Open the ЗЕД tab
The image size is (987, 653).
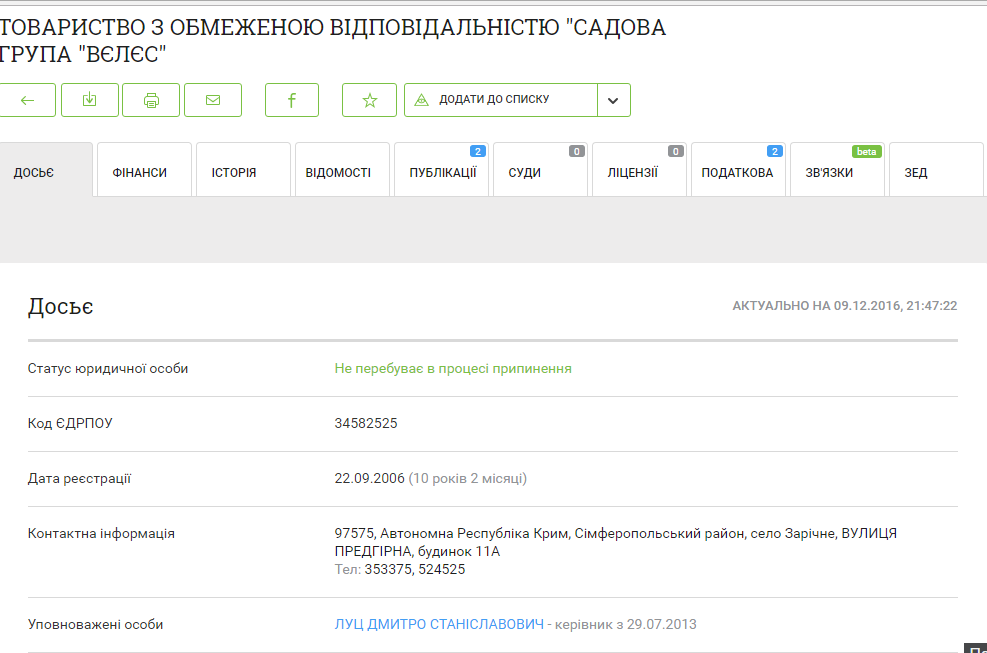(916, 172)
